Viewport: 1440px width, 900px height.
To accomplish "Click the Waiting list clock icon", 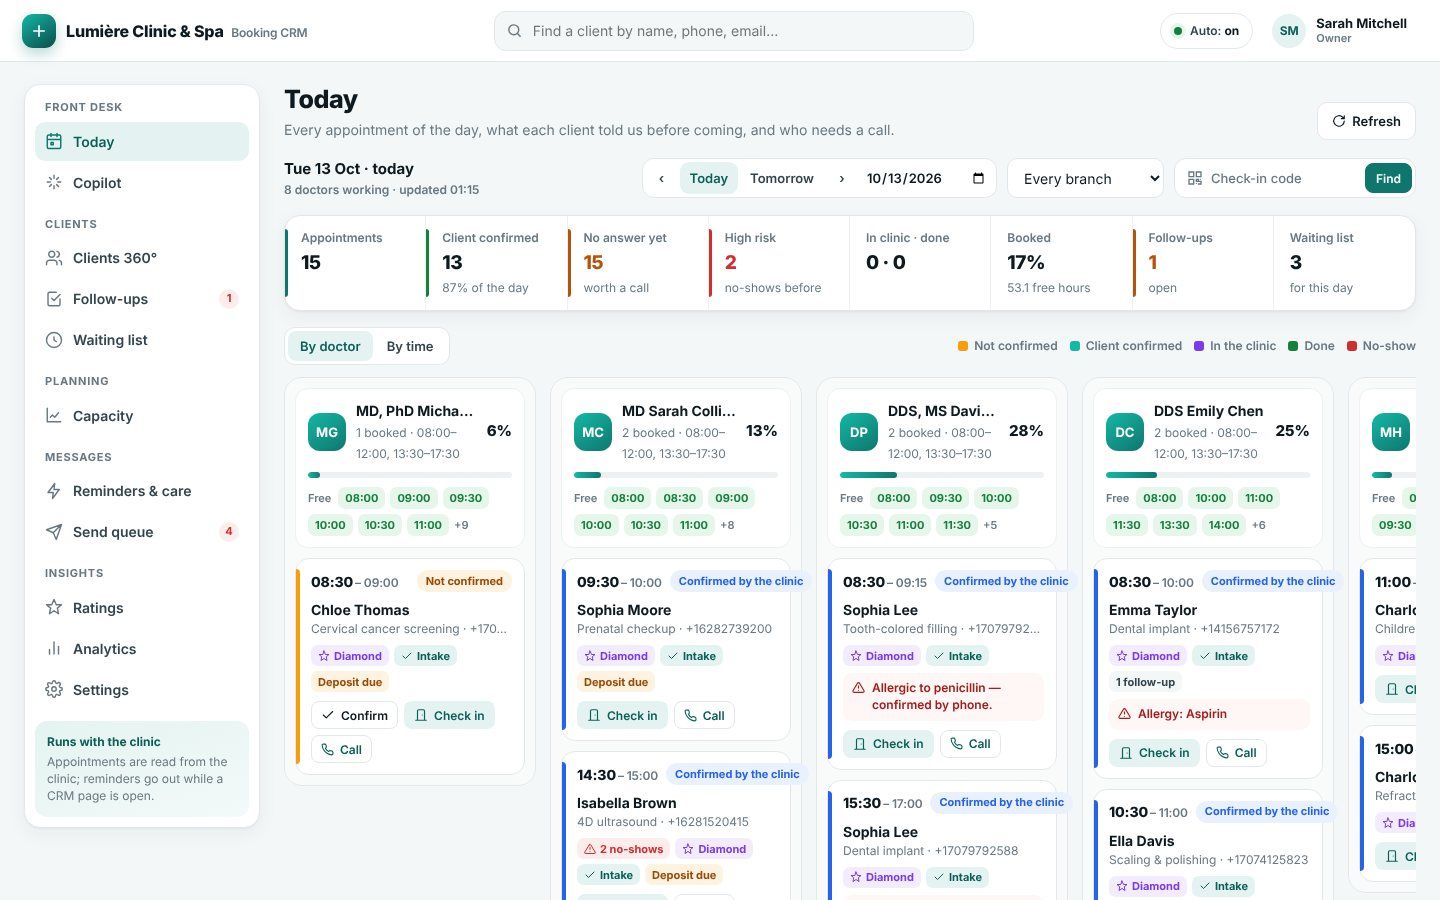I will (x=54, y=340).
